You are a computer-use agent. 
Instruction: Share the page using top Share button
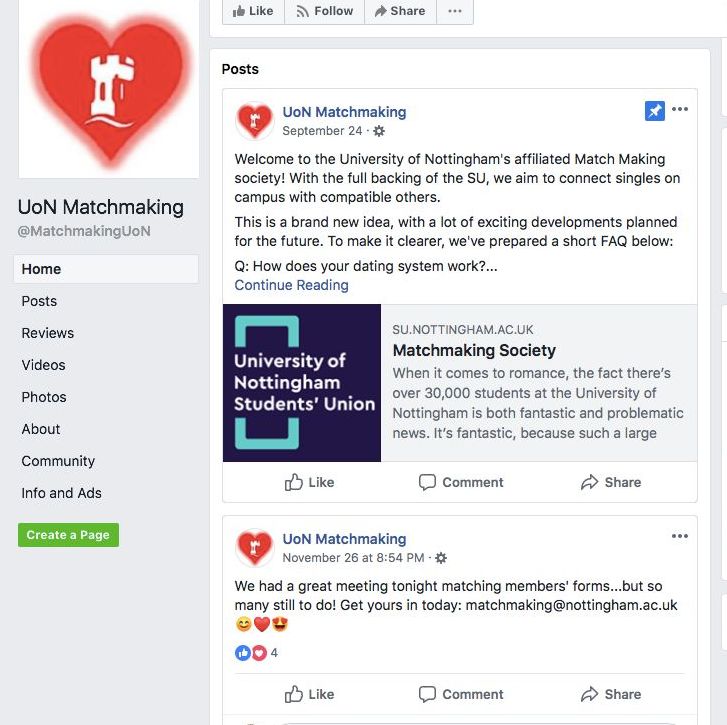click(400, 11)
